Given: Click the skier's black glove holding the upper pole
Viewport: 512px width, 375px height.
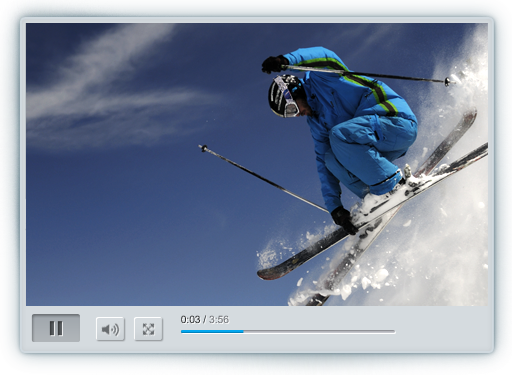Looking at the screenshot, I should point(274,64).
